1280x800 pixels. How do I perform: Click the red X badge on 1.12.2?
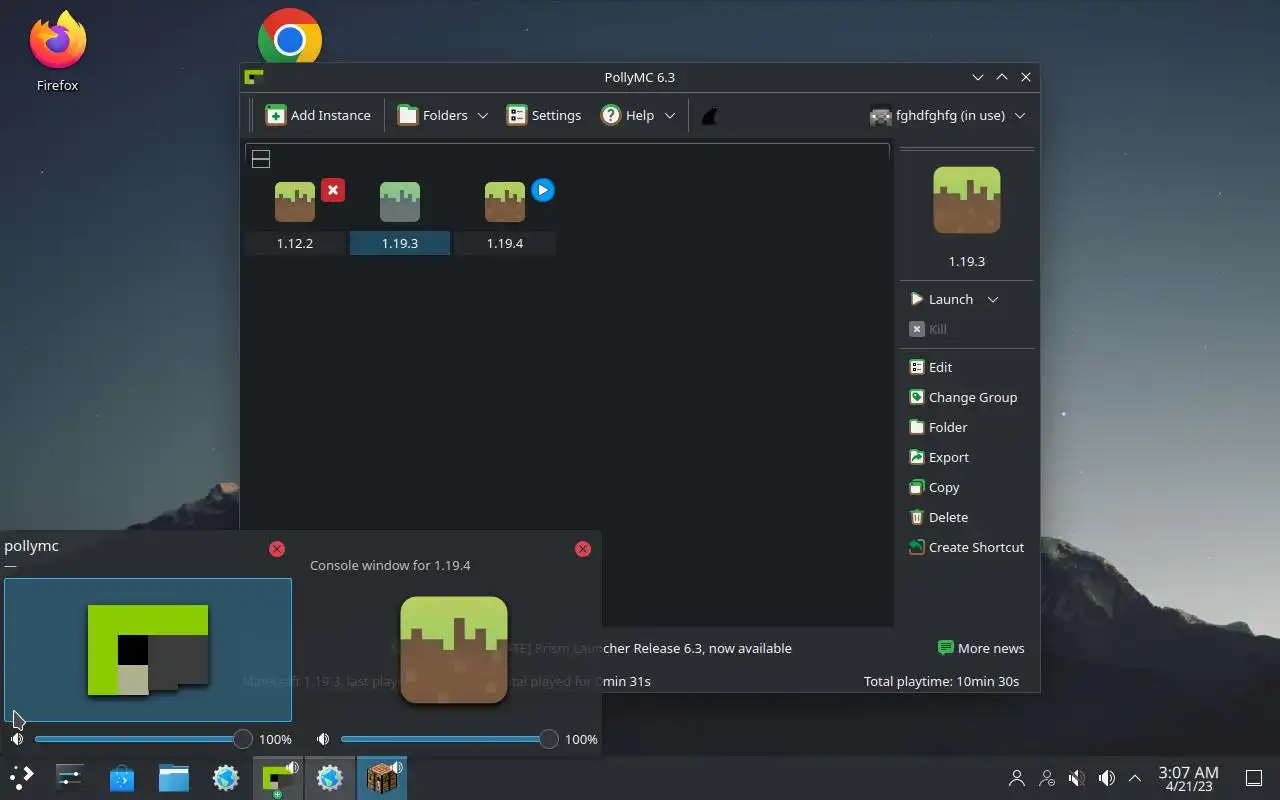point(333,190)
